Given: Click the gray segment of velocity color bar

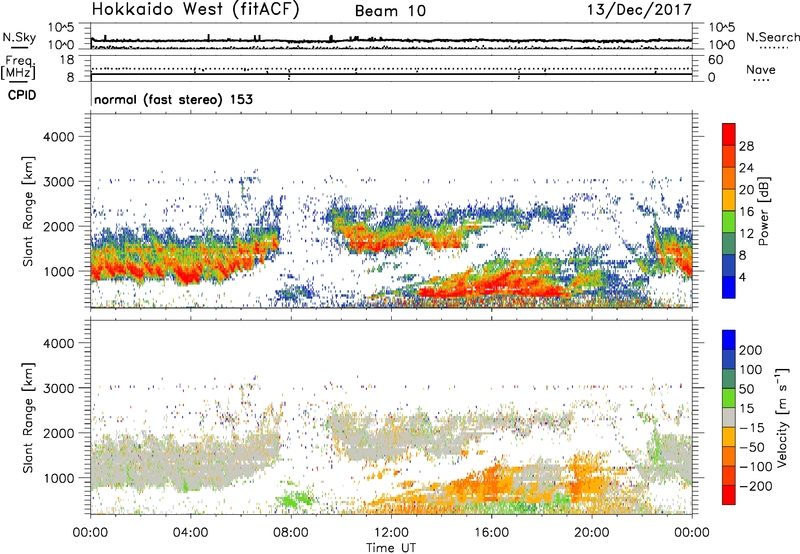Looking at the screenshot, I should (729, 417).
